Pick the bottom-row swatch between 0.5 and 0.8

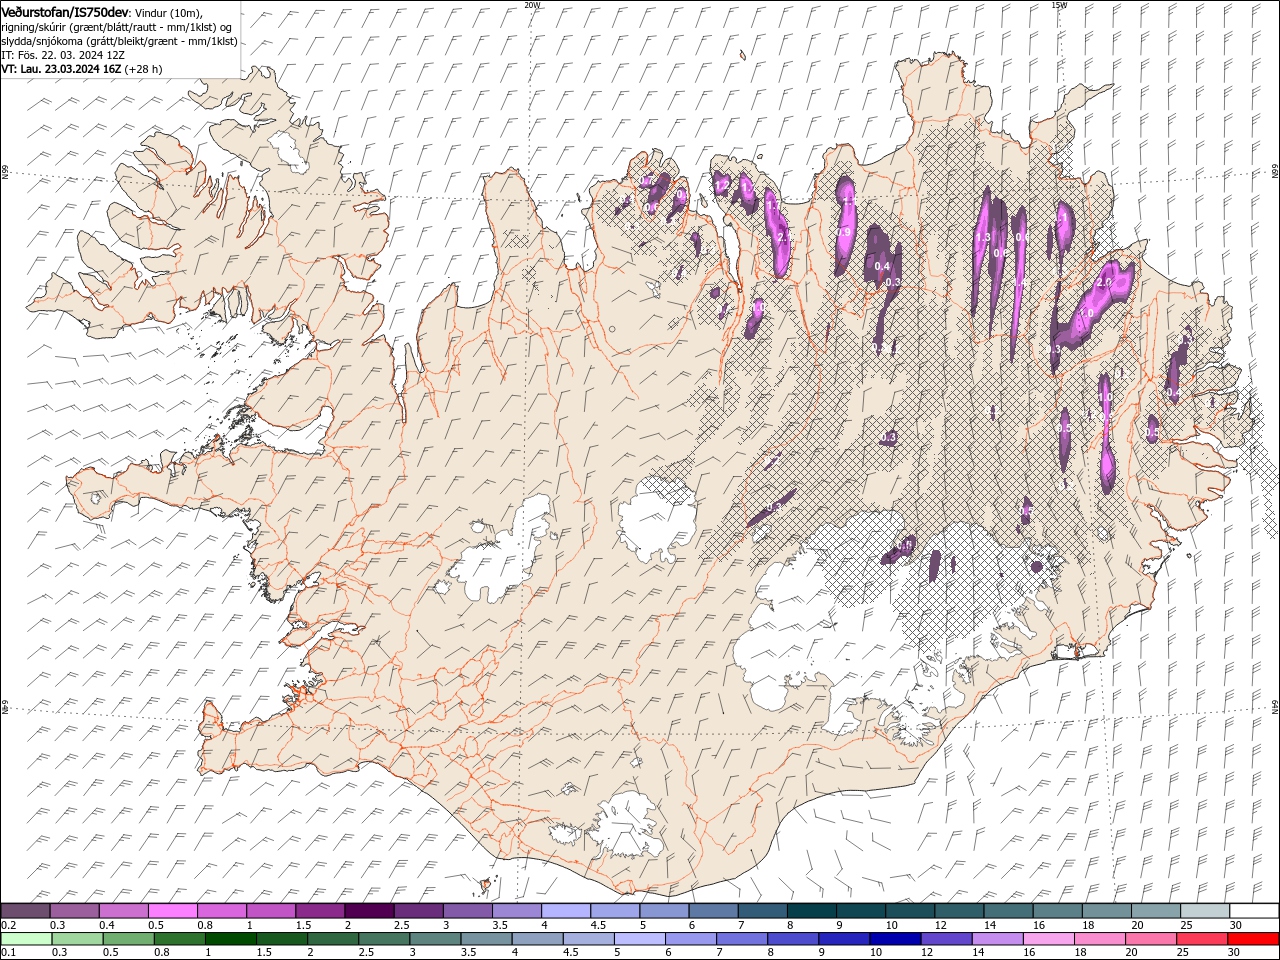pyautogui.click(x=128, y=939)
